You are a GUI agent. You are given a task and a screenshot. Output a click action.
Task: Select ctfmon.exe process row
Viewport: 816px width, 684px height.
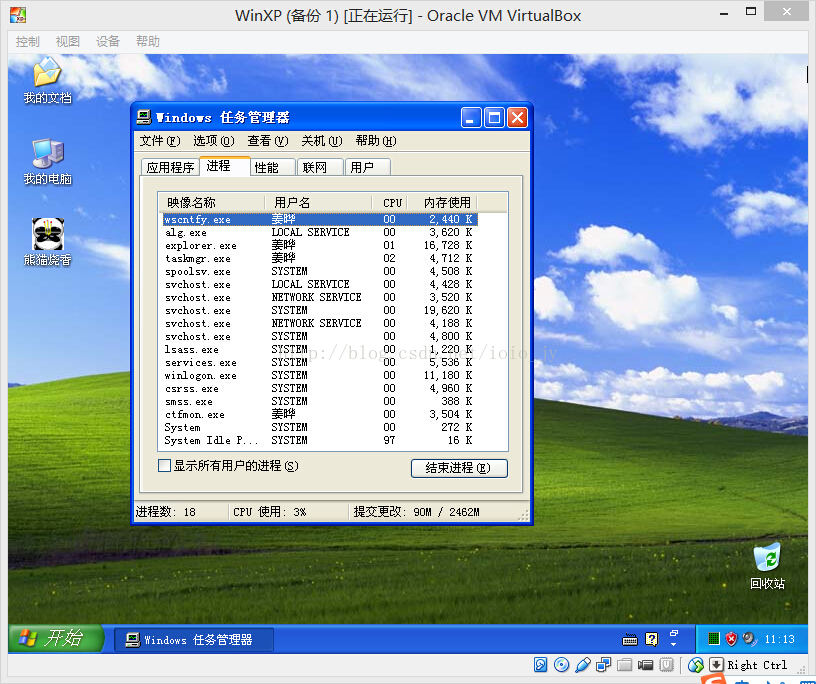pos(318,414)
